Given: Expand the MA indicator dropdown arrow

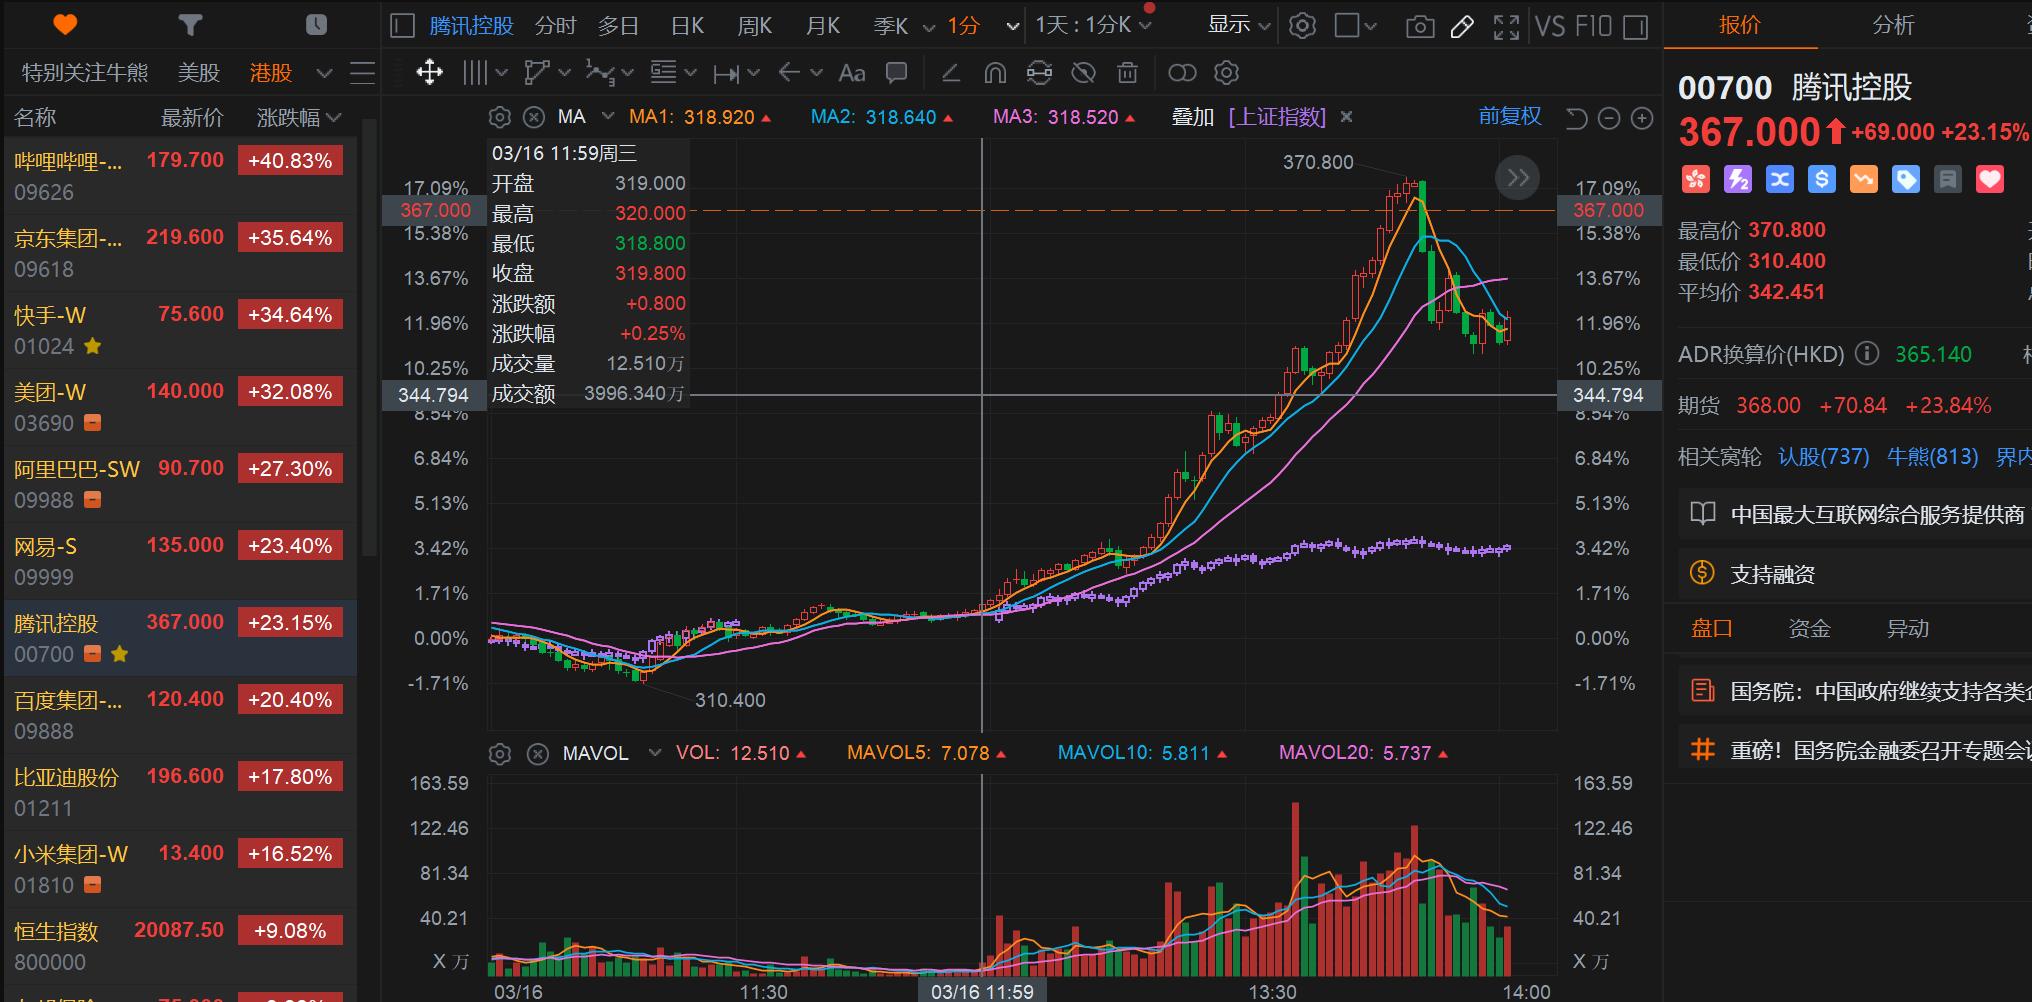Looking at the screenshot, I should tap(608, 116).
